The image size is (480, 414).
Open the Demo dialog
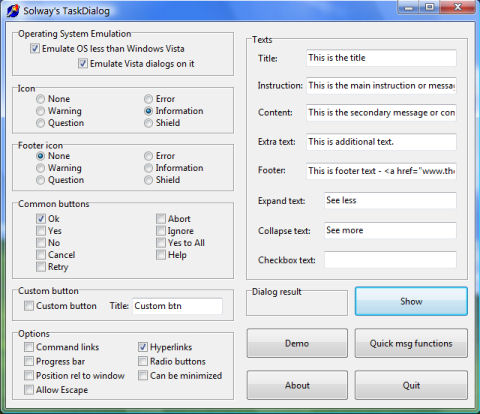point(297,343)
